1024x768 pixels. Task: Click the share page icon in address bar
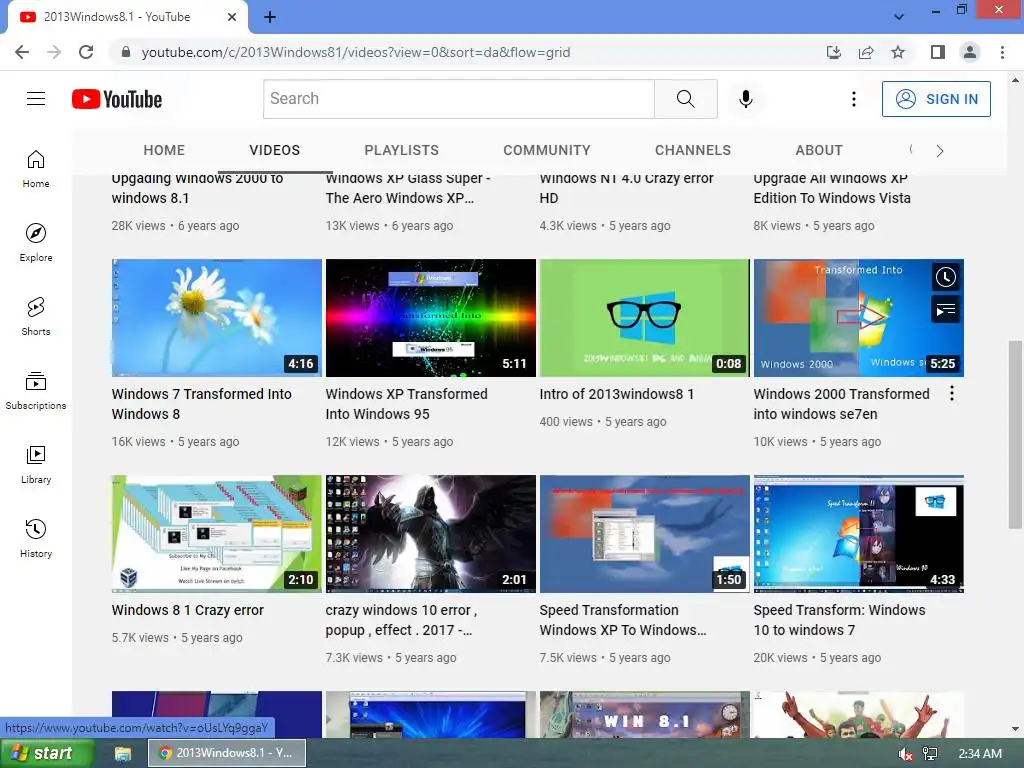point(866,52)
